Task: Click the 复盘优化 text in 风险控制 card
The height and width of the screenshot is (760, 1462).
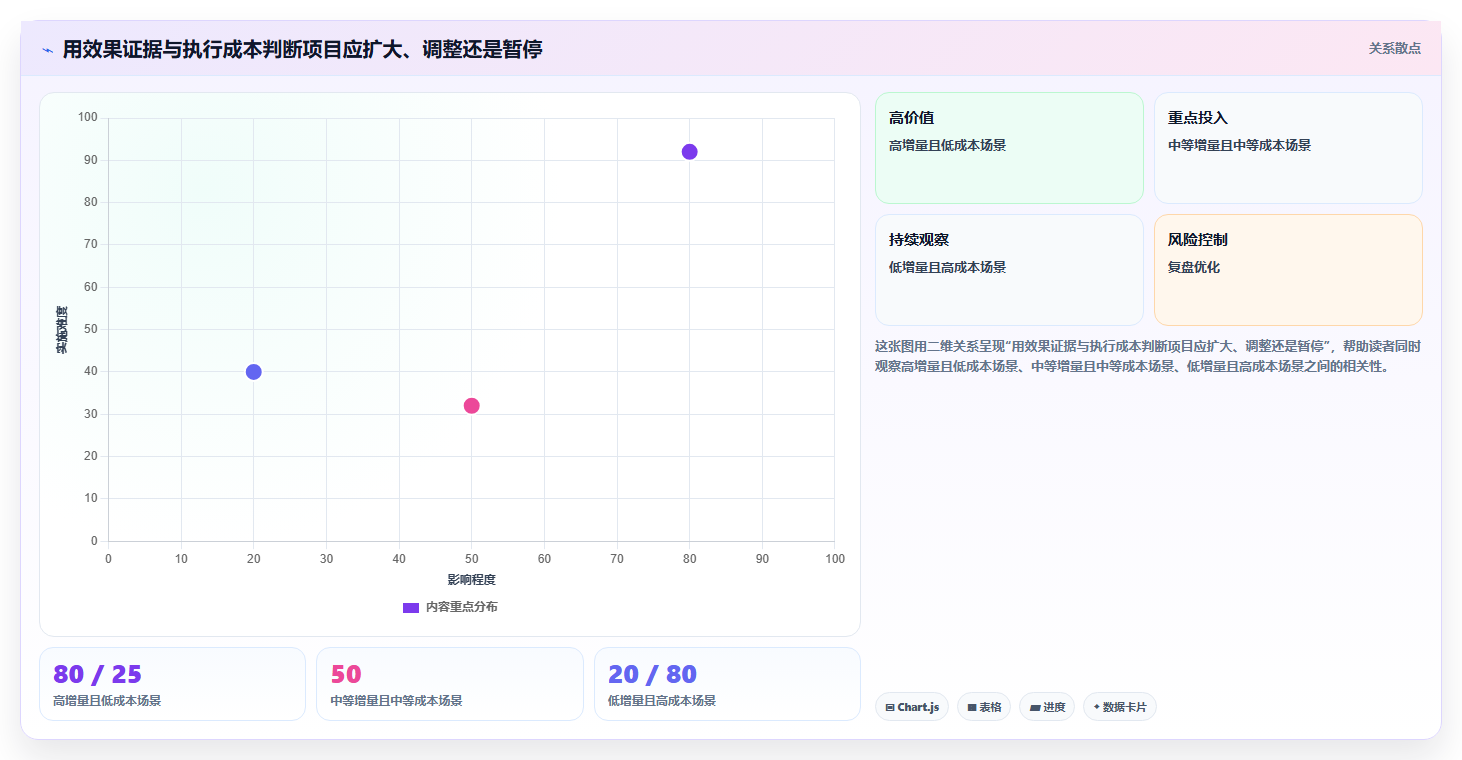Action: (x=1194, y=267)
